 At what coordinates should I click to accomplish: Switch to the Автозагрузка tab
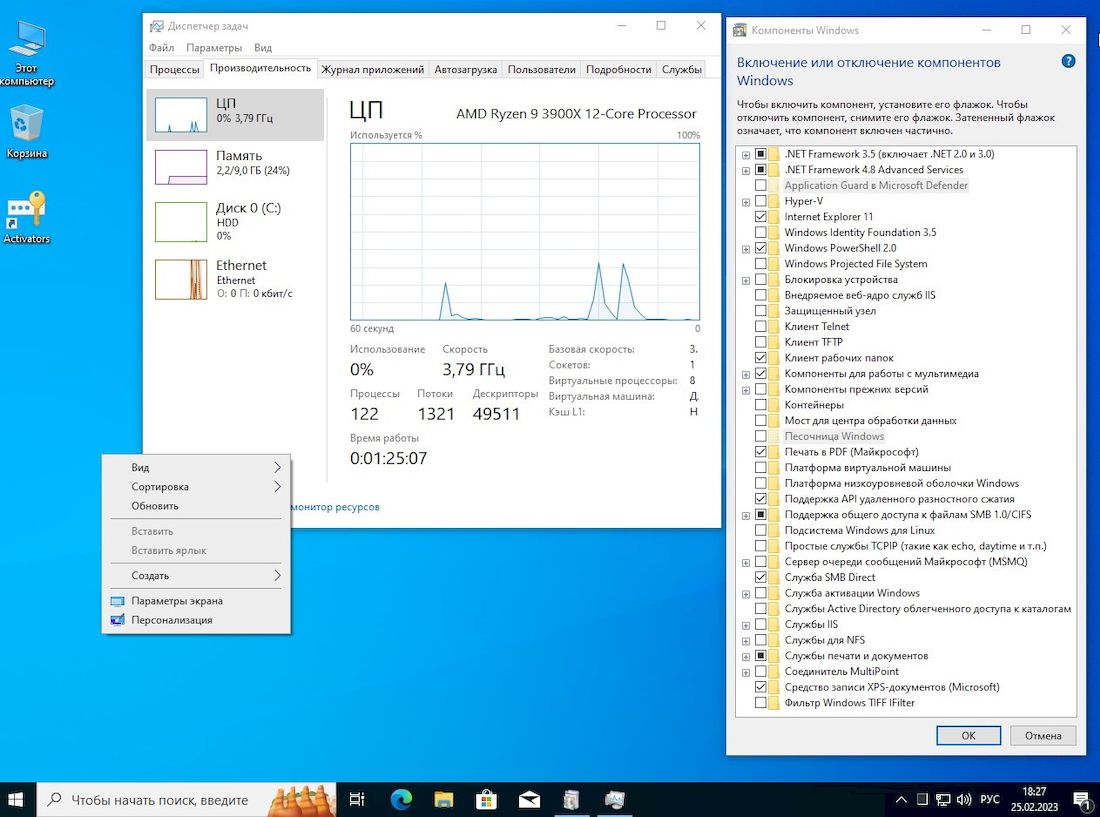coord(466,69)
